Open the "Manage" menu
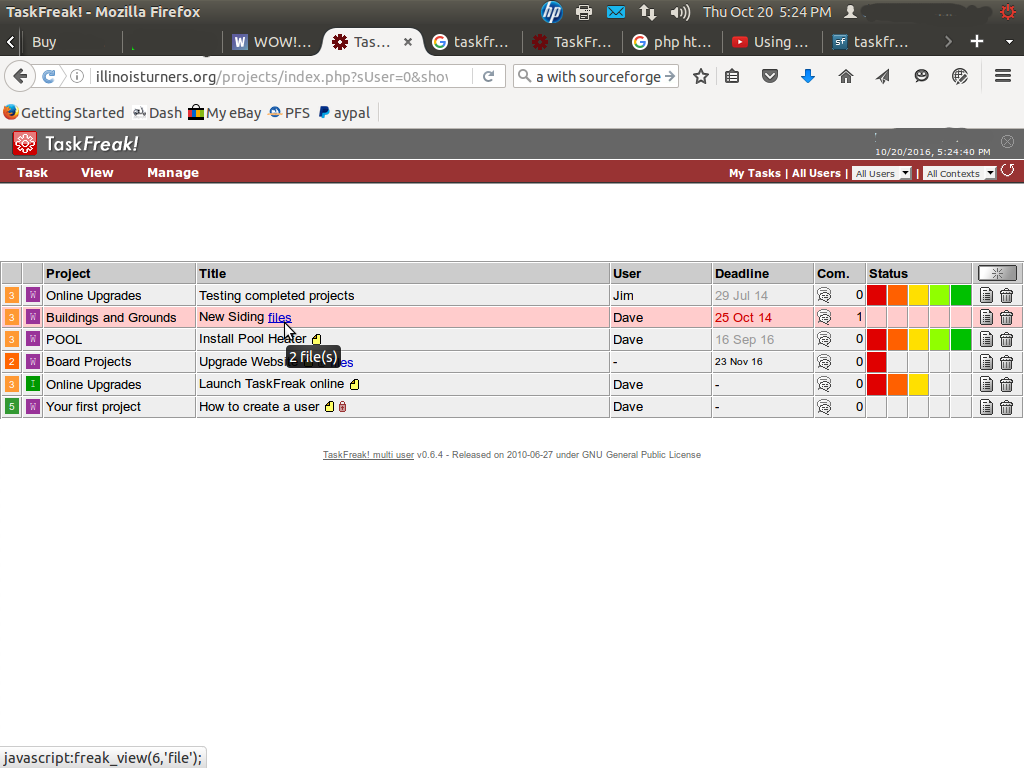This screenshot has height=768, width=1024. tap(172, 173)
